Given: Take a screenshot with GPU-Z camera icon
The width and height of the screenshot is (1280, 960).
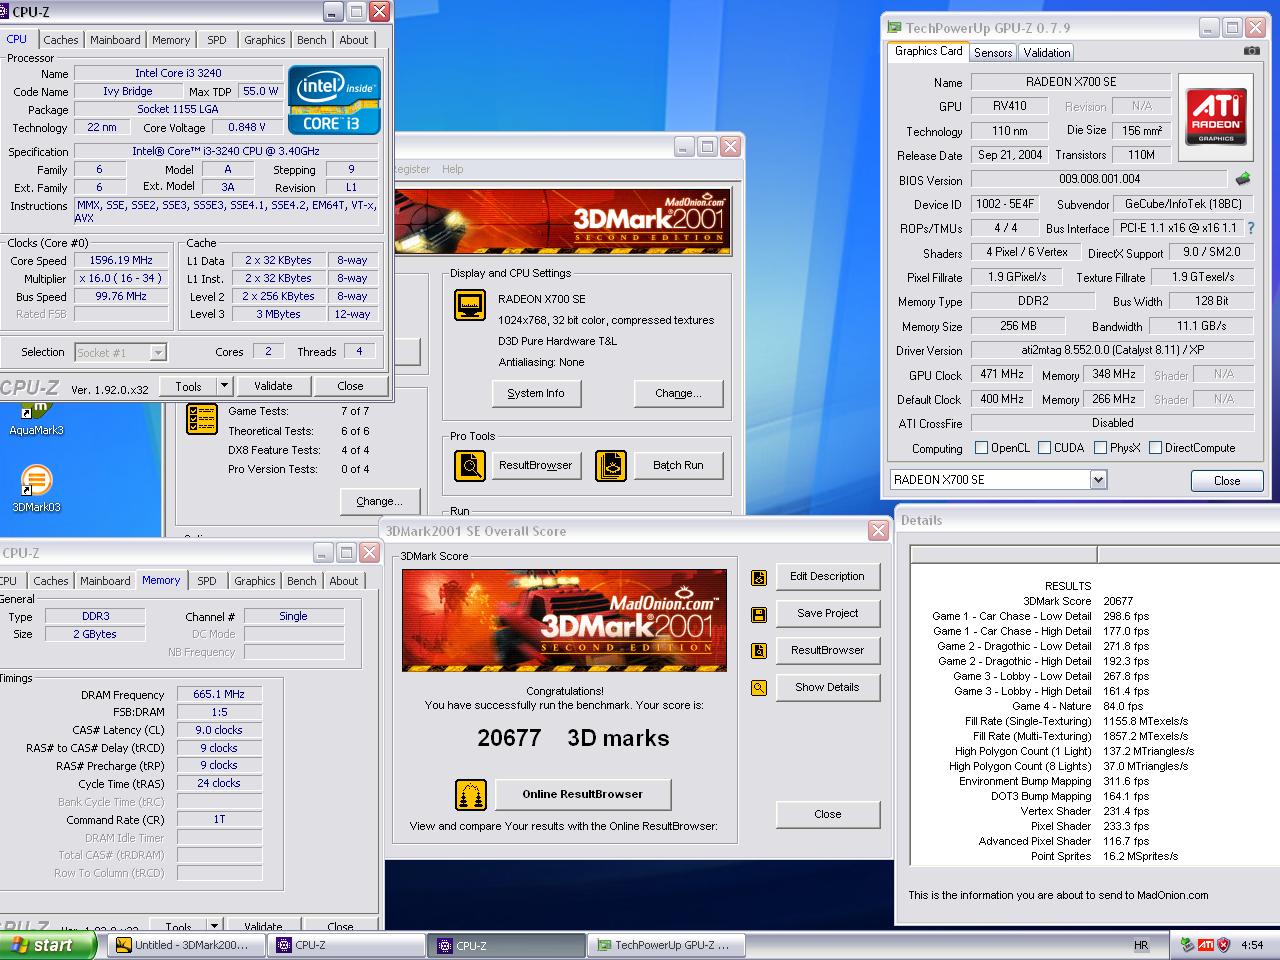Looking at the screenshot, I should [1251, 51].
